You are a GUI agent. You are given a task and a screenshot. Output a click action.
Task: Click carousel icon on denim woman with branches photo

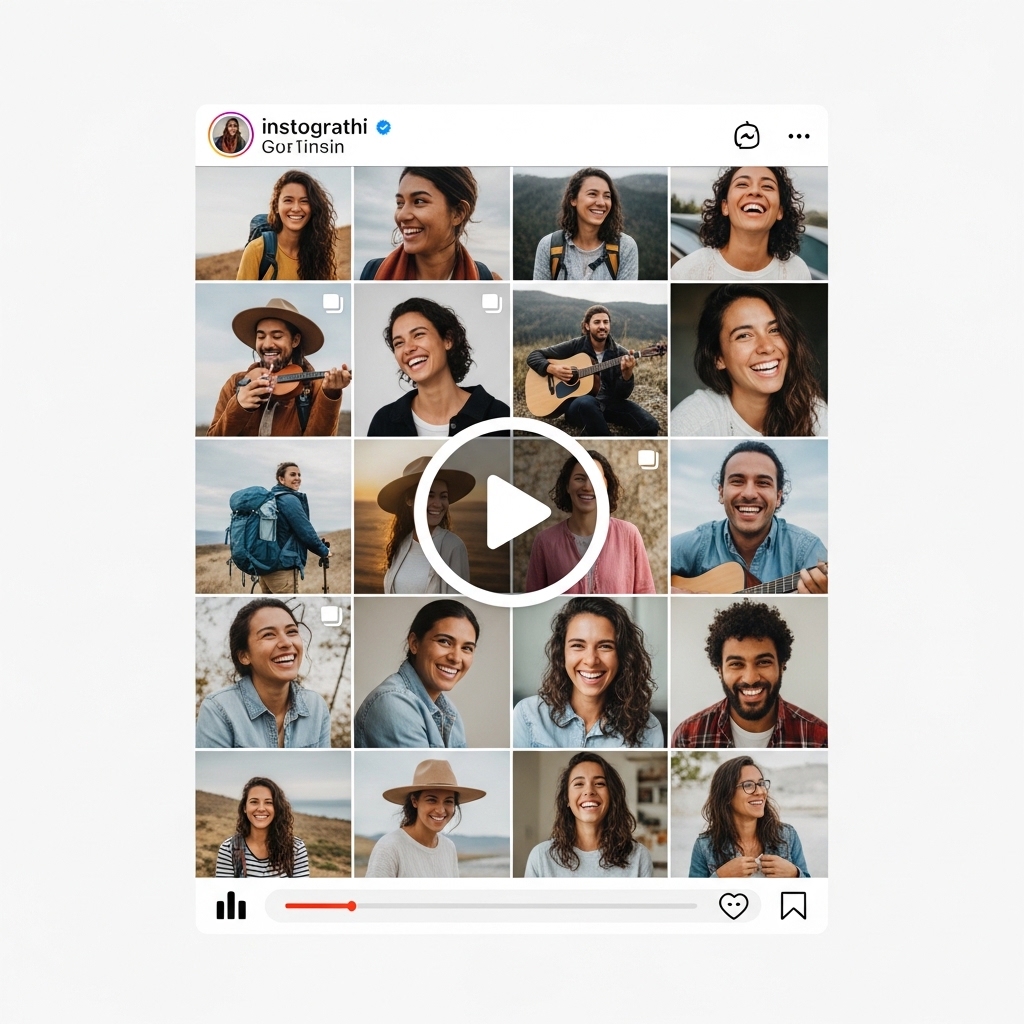(x=333, y=615)
